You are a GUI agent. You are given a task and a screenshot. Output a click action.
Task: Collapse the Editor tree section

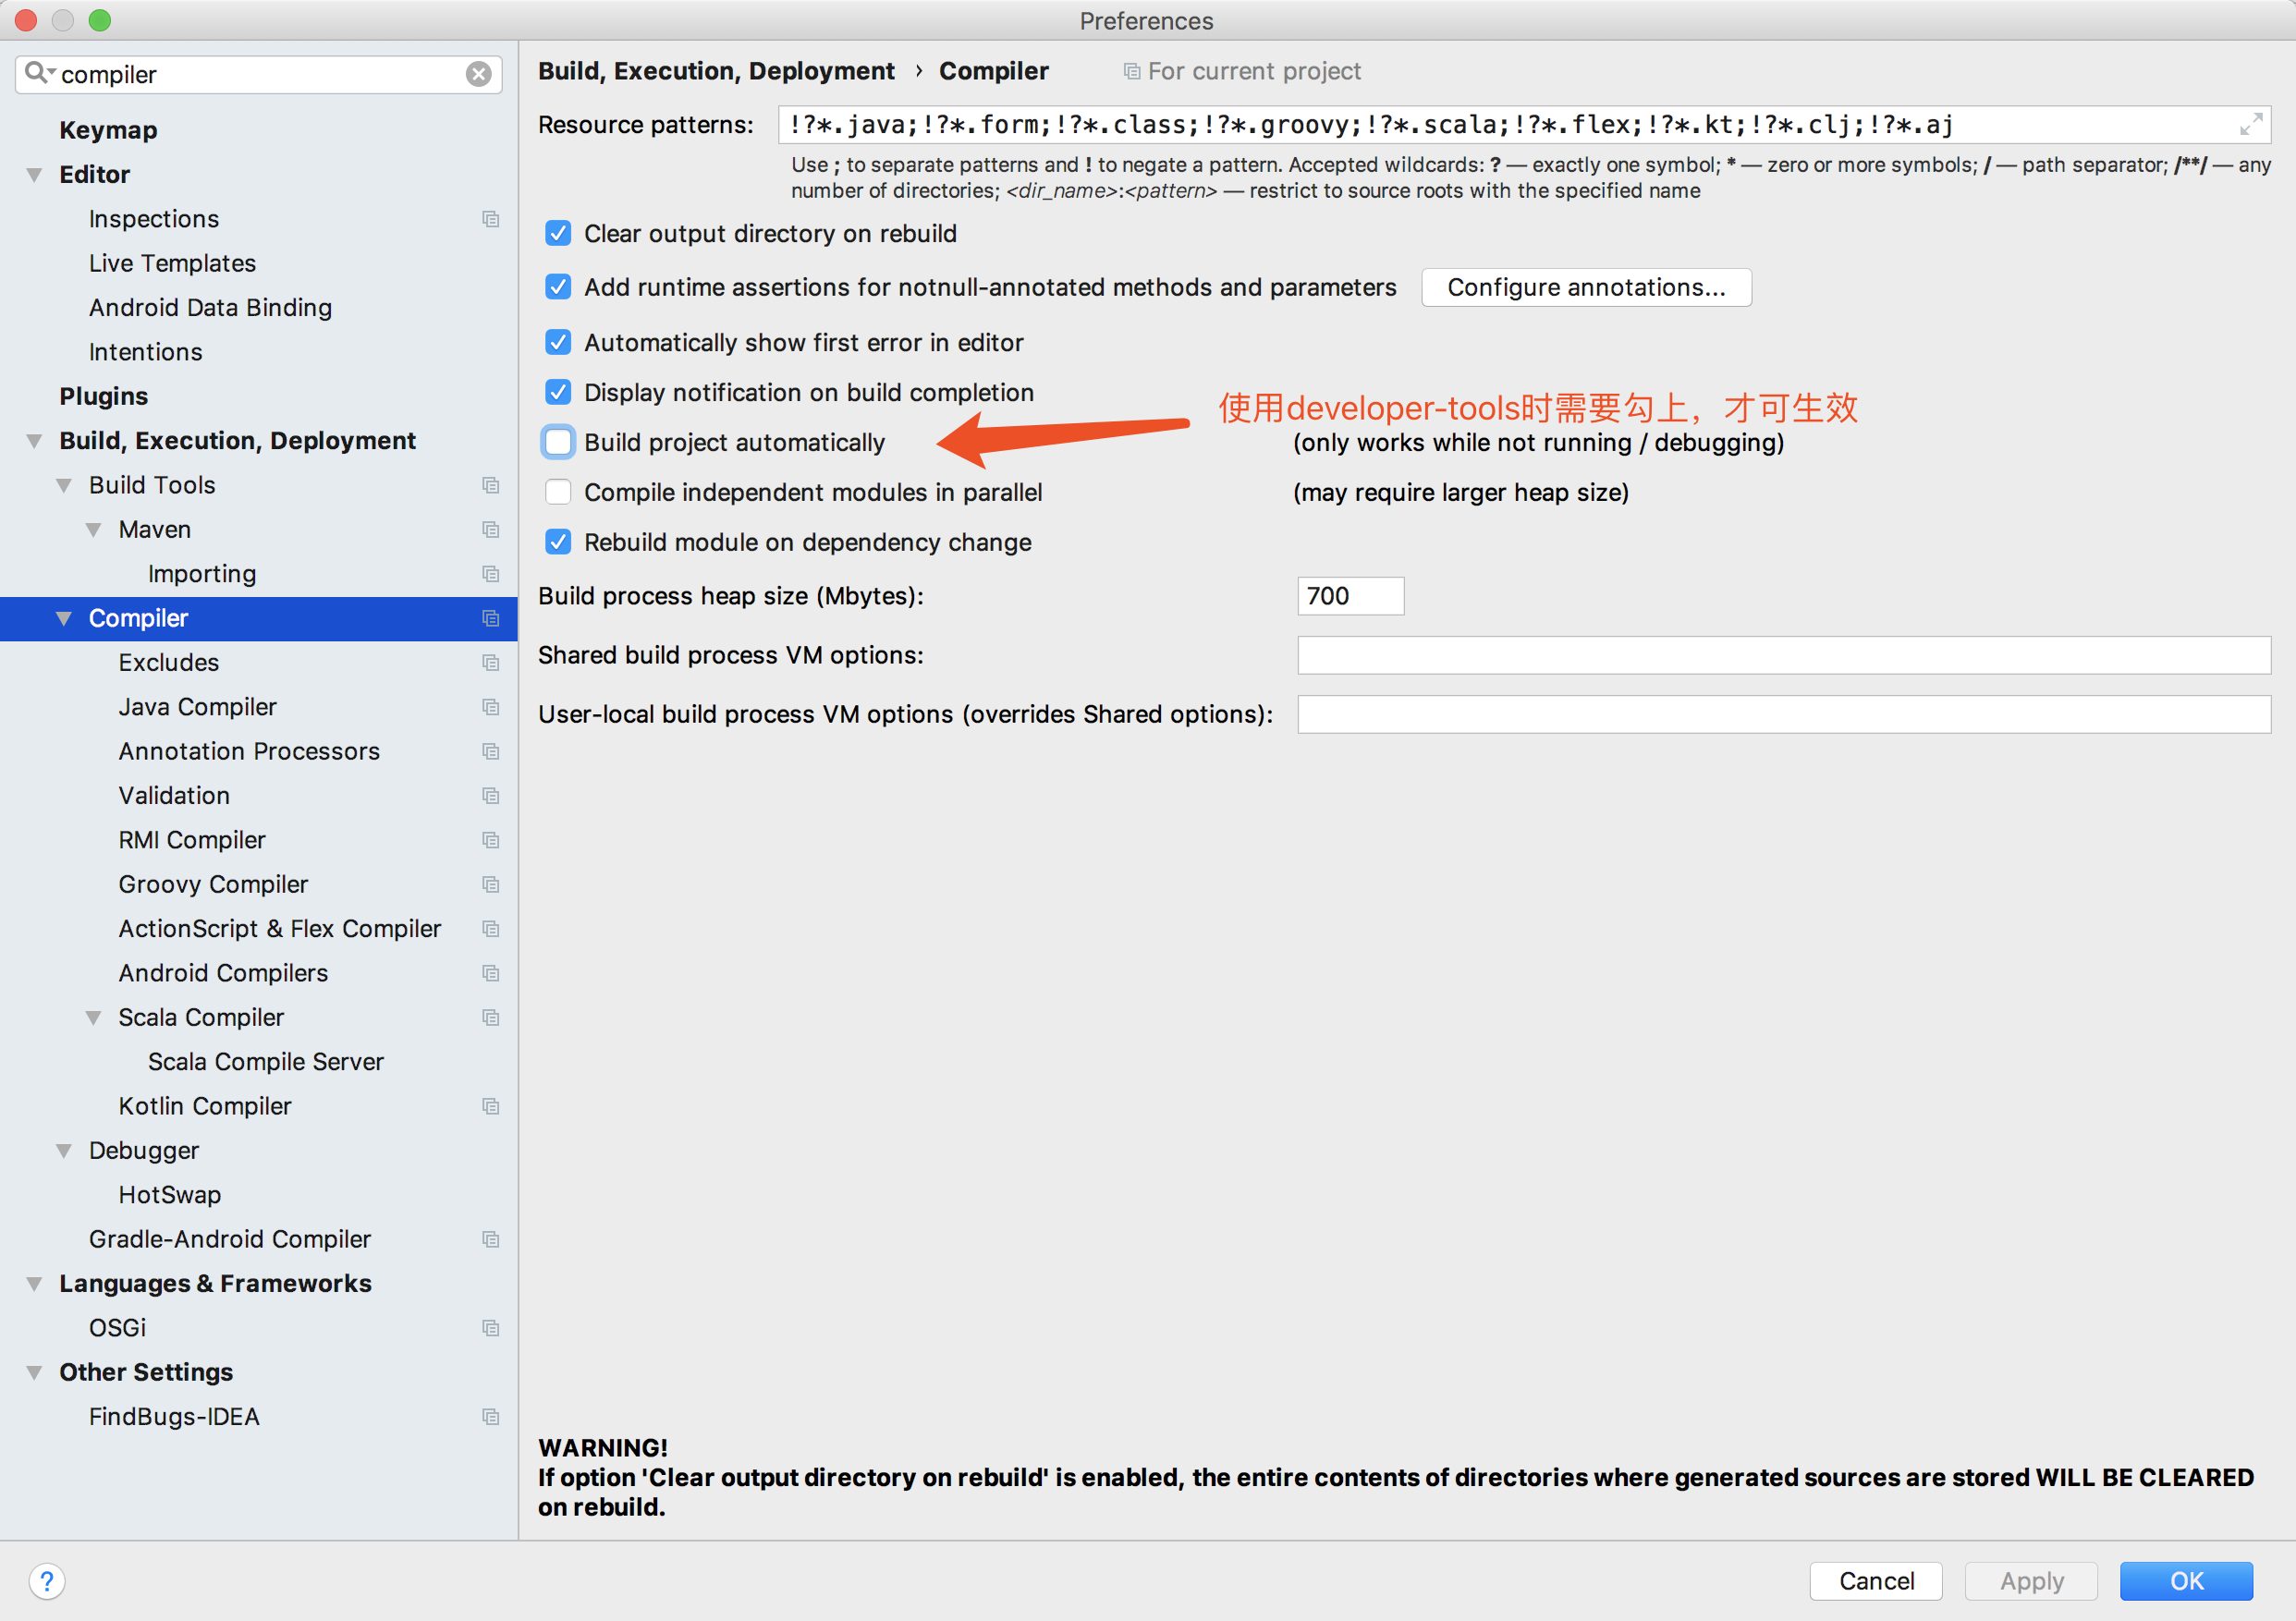(x=34, y=175)
